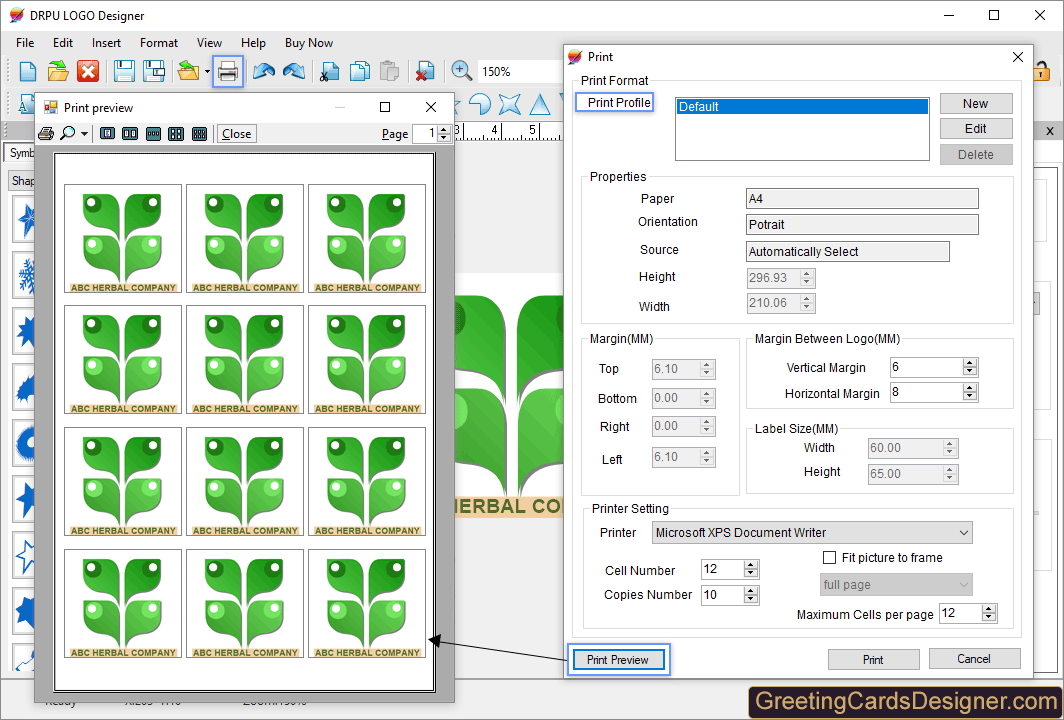Click the Cell Number input field

coord(723,569)
